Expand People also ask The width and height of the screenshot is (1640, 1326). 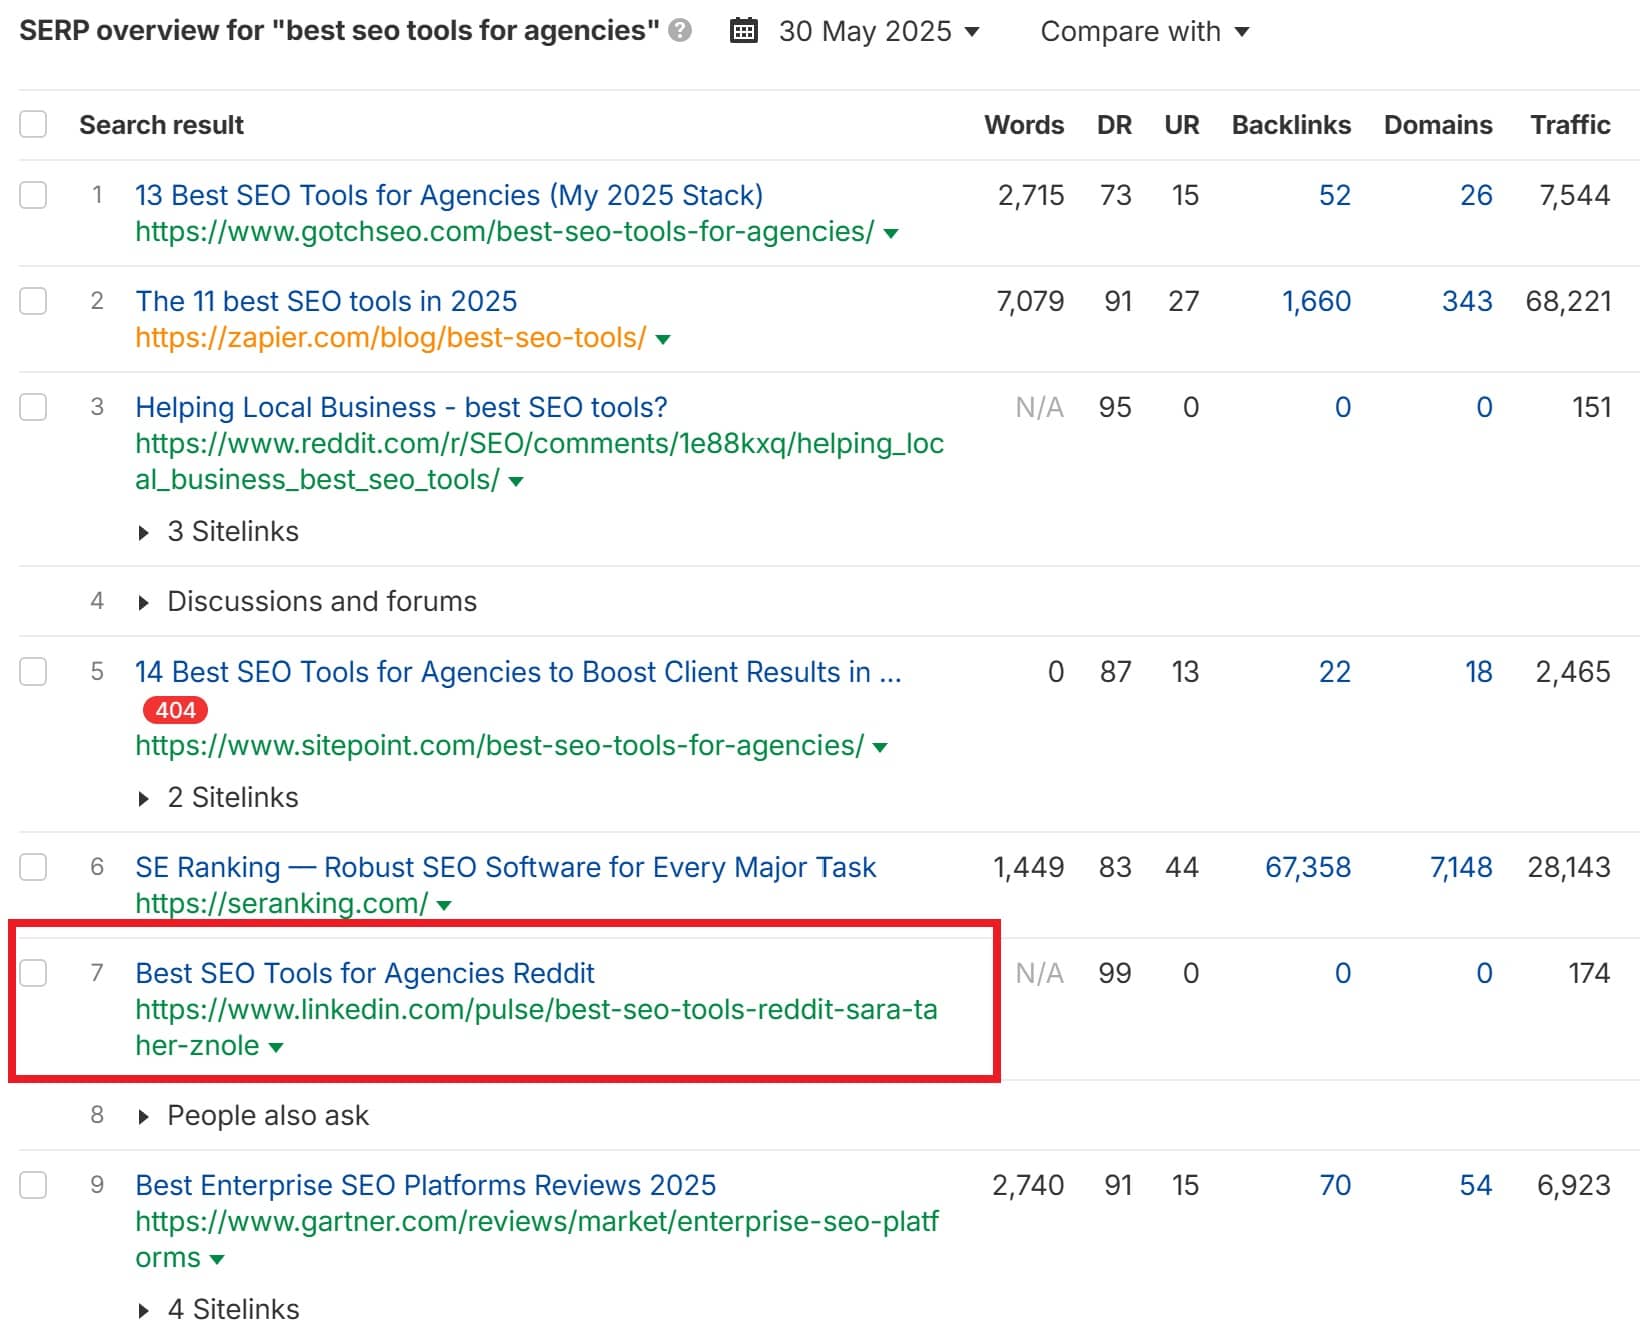(x=253, y=1115)
